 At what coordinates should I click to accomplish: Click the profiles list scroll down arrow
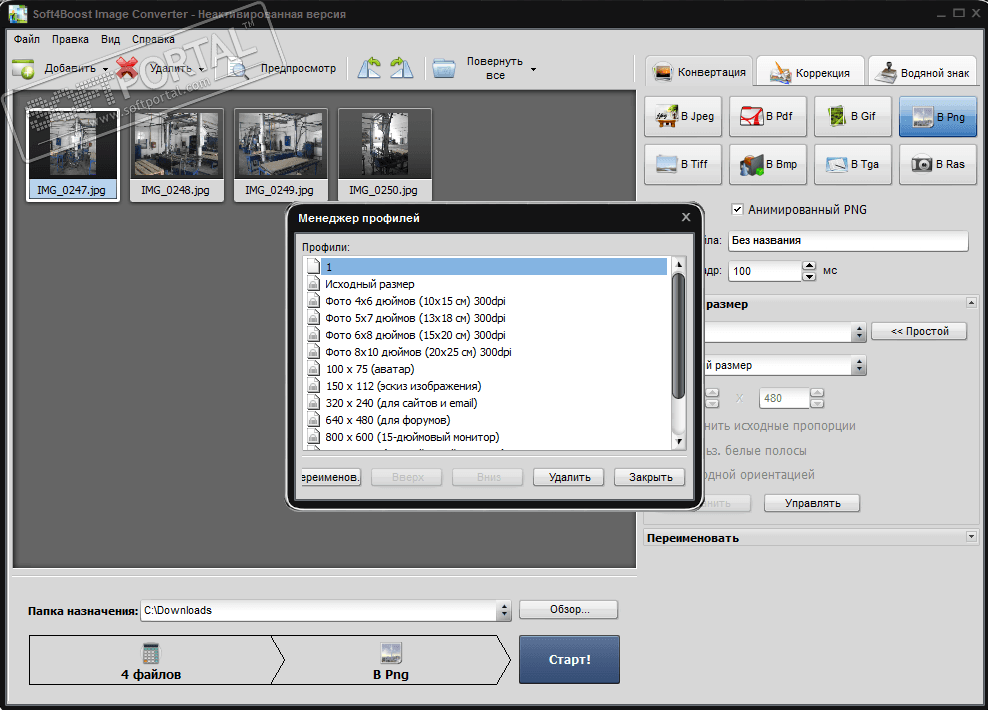(x=679, y=442)
